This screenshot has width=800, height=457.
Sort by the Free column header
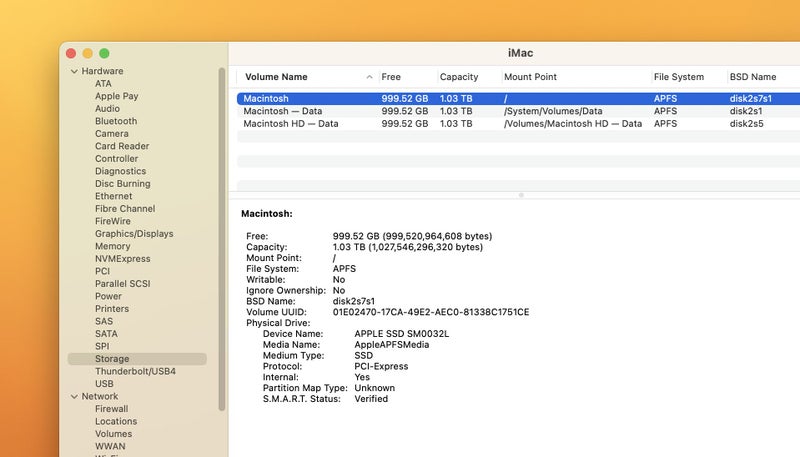[x=391, y=77]
